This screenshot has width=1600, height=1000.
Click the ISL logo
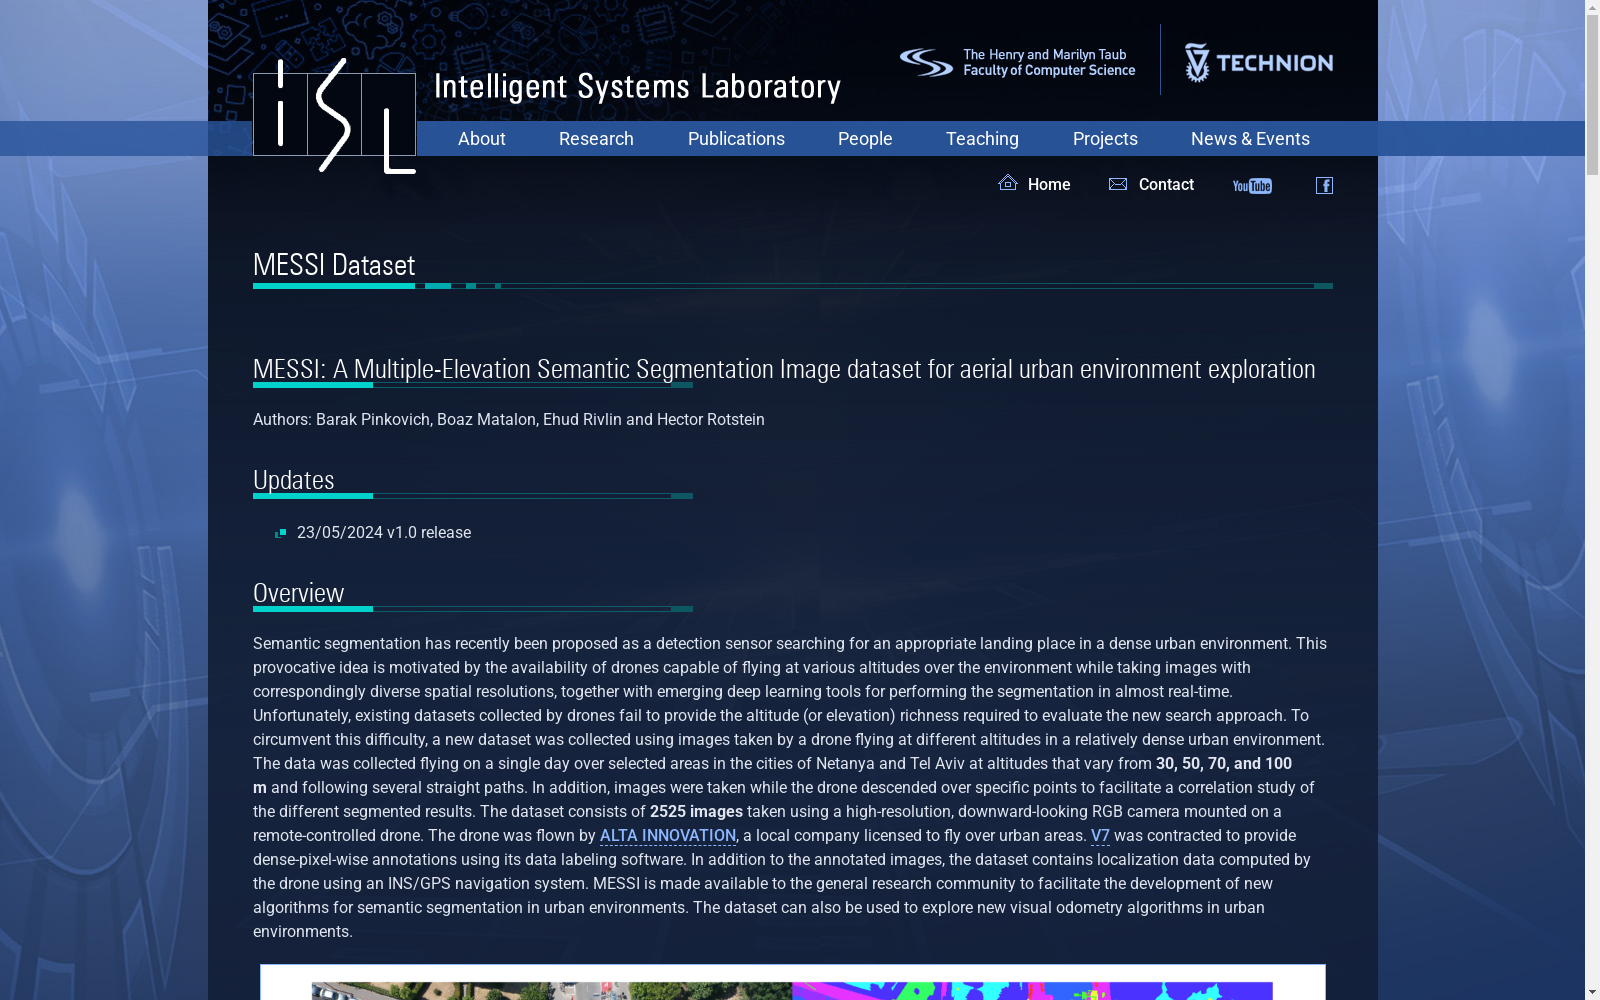pos(334,115)
